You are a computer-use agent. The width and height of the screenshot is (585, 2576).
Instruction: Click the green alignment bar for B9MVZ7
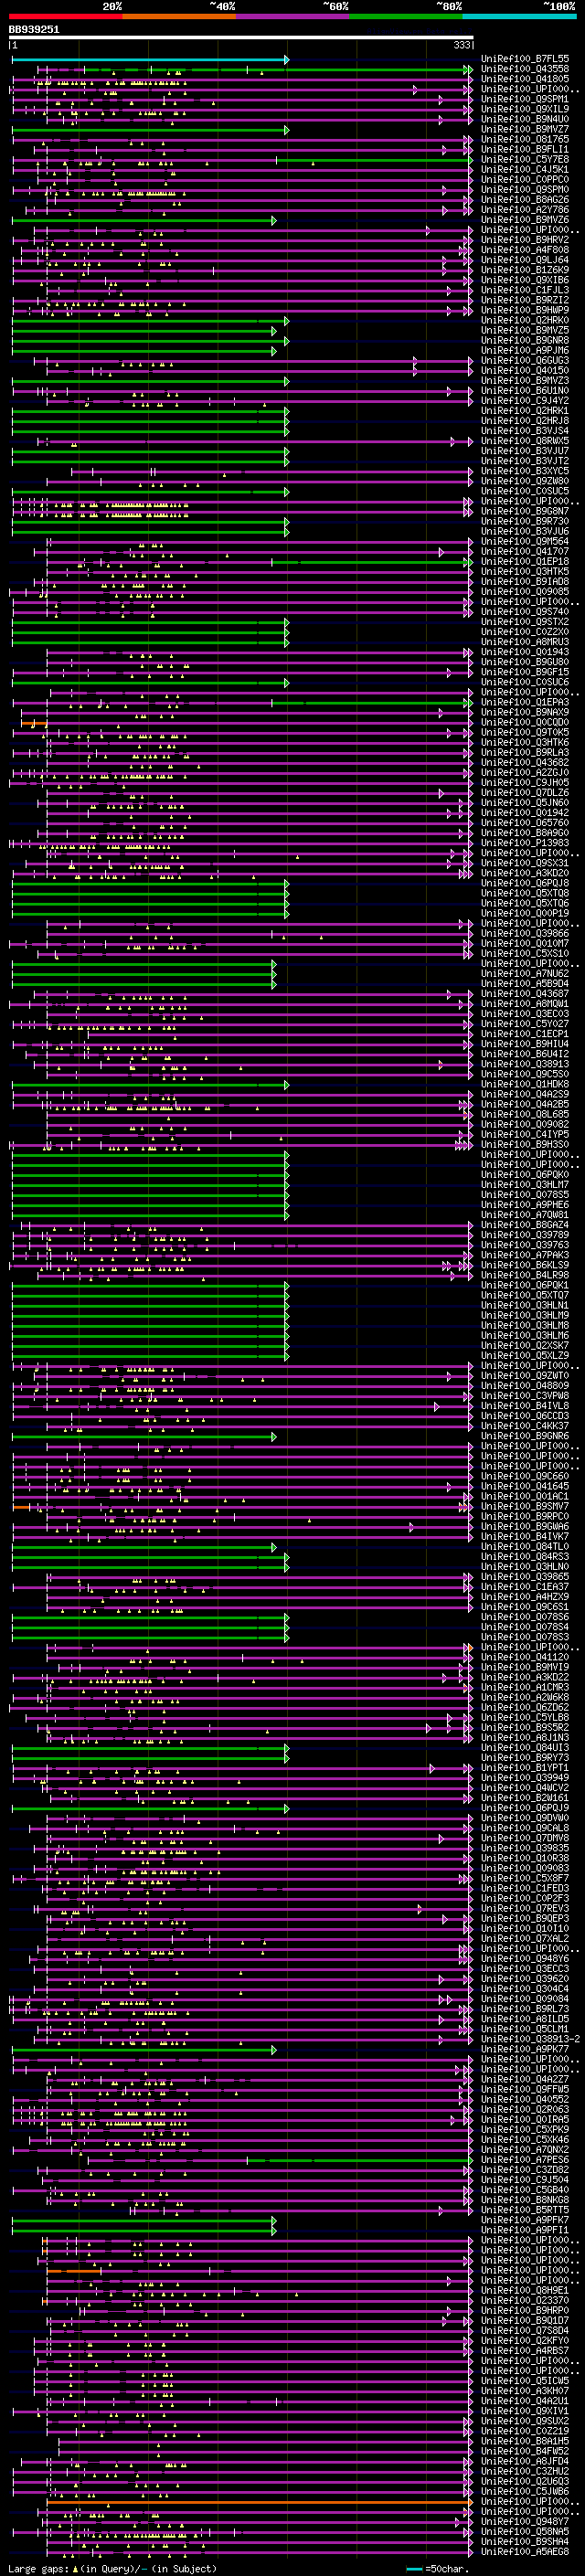150,130
